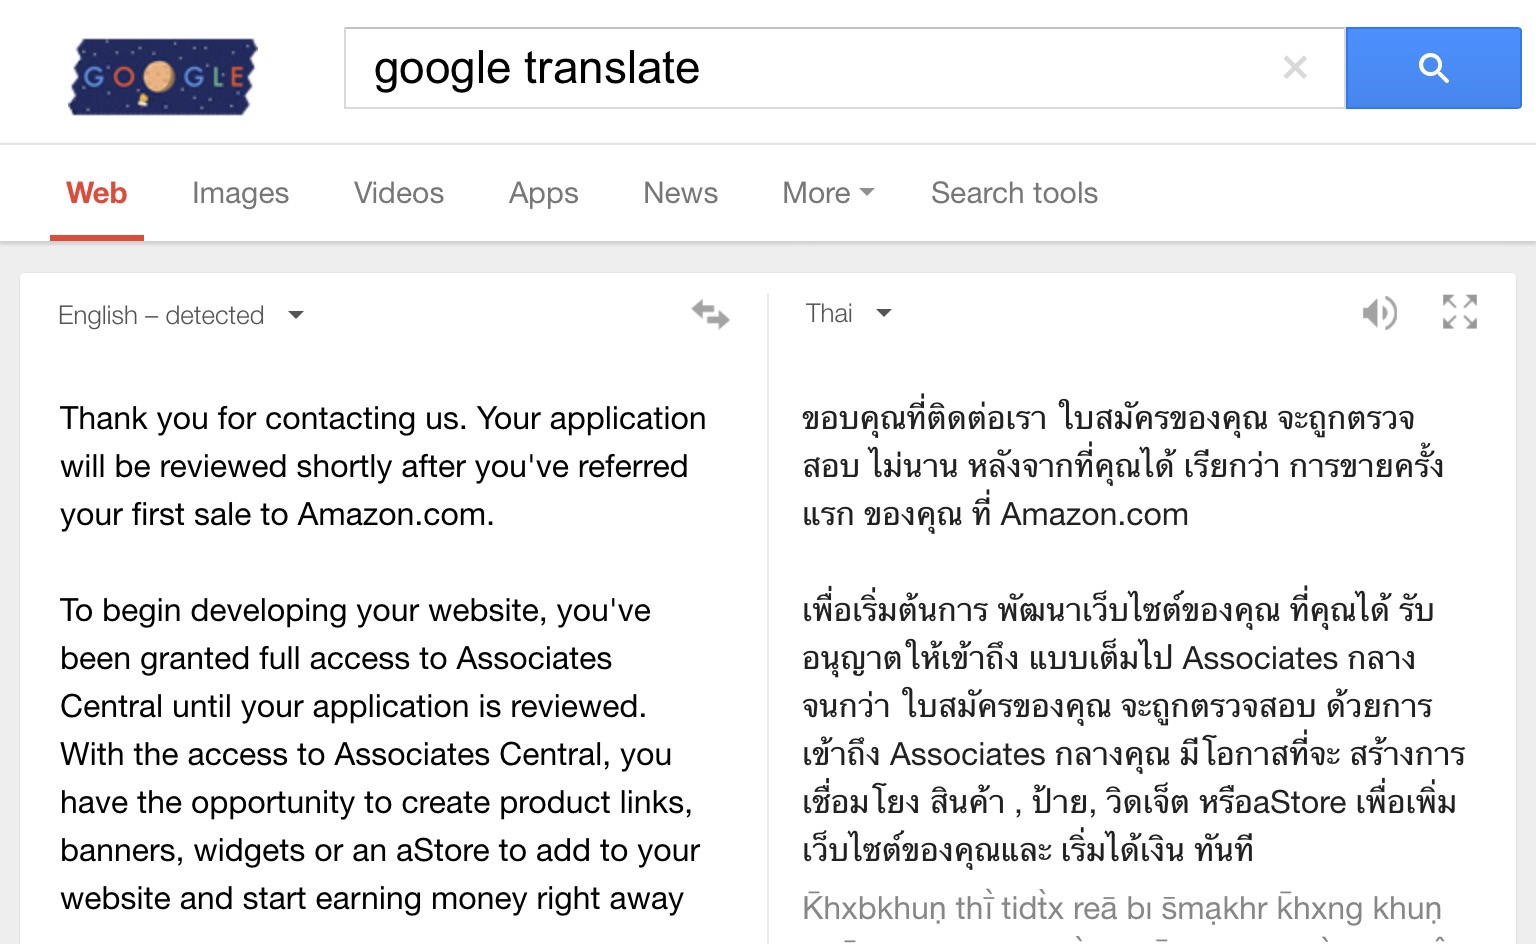Expand the translator to full screen

coord(1460,312)
